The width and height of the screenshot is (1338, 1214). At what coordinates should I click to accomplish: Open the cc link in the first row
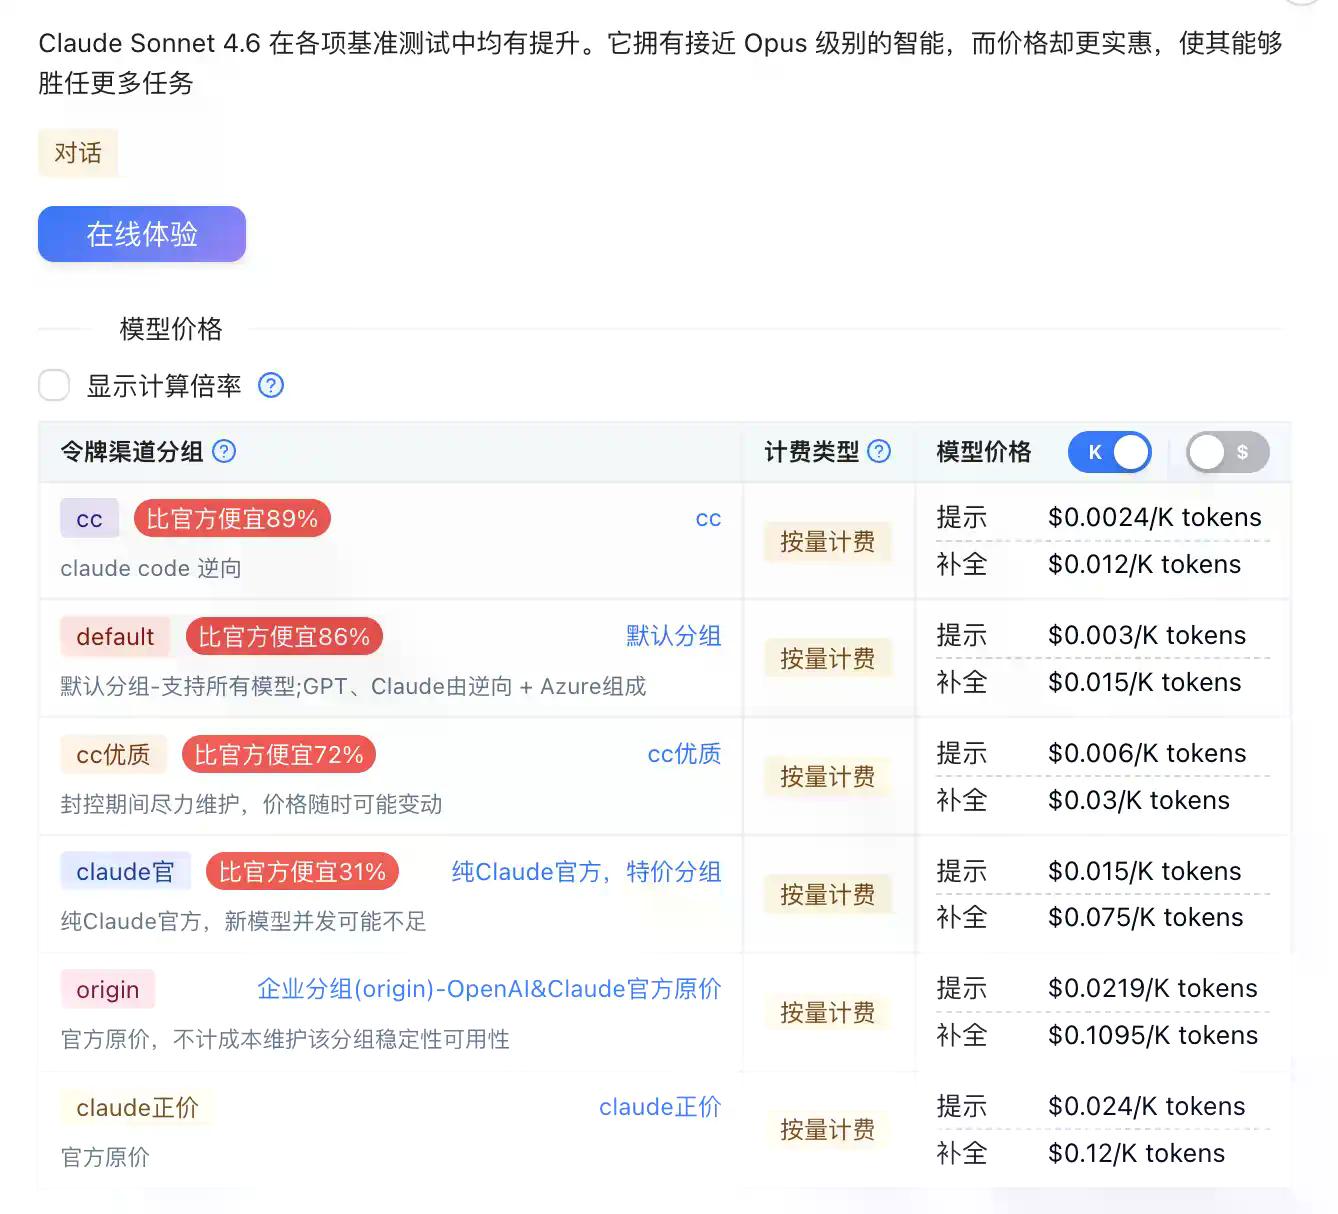coord(708,518)
